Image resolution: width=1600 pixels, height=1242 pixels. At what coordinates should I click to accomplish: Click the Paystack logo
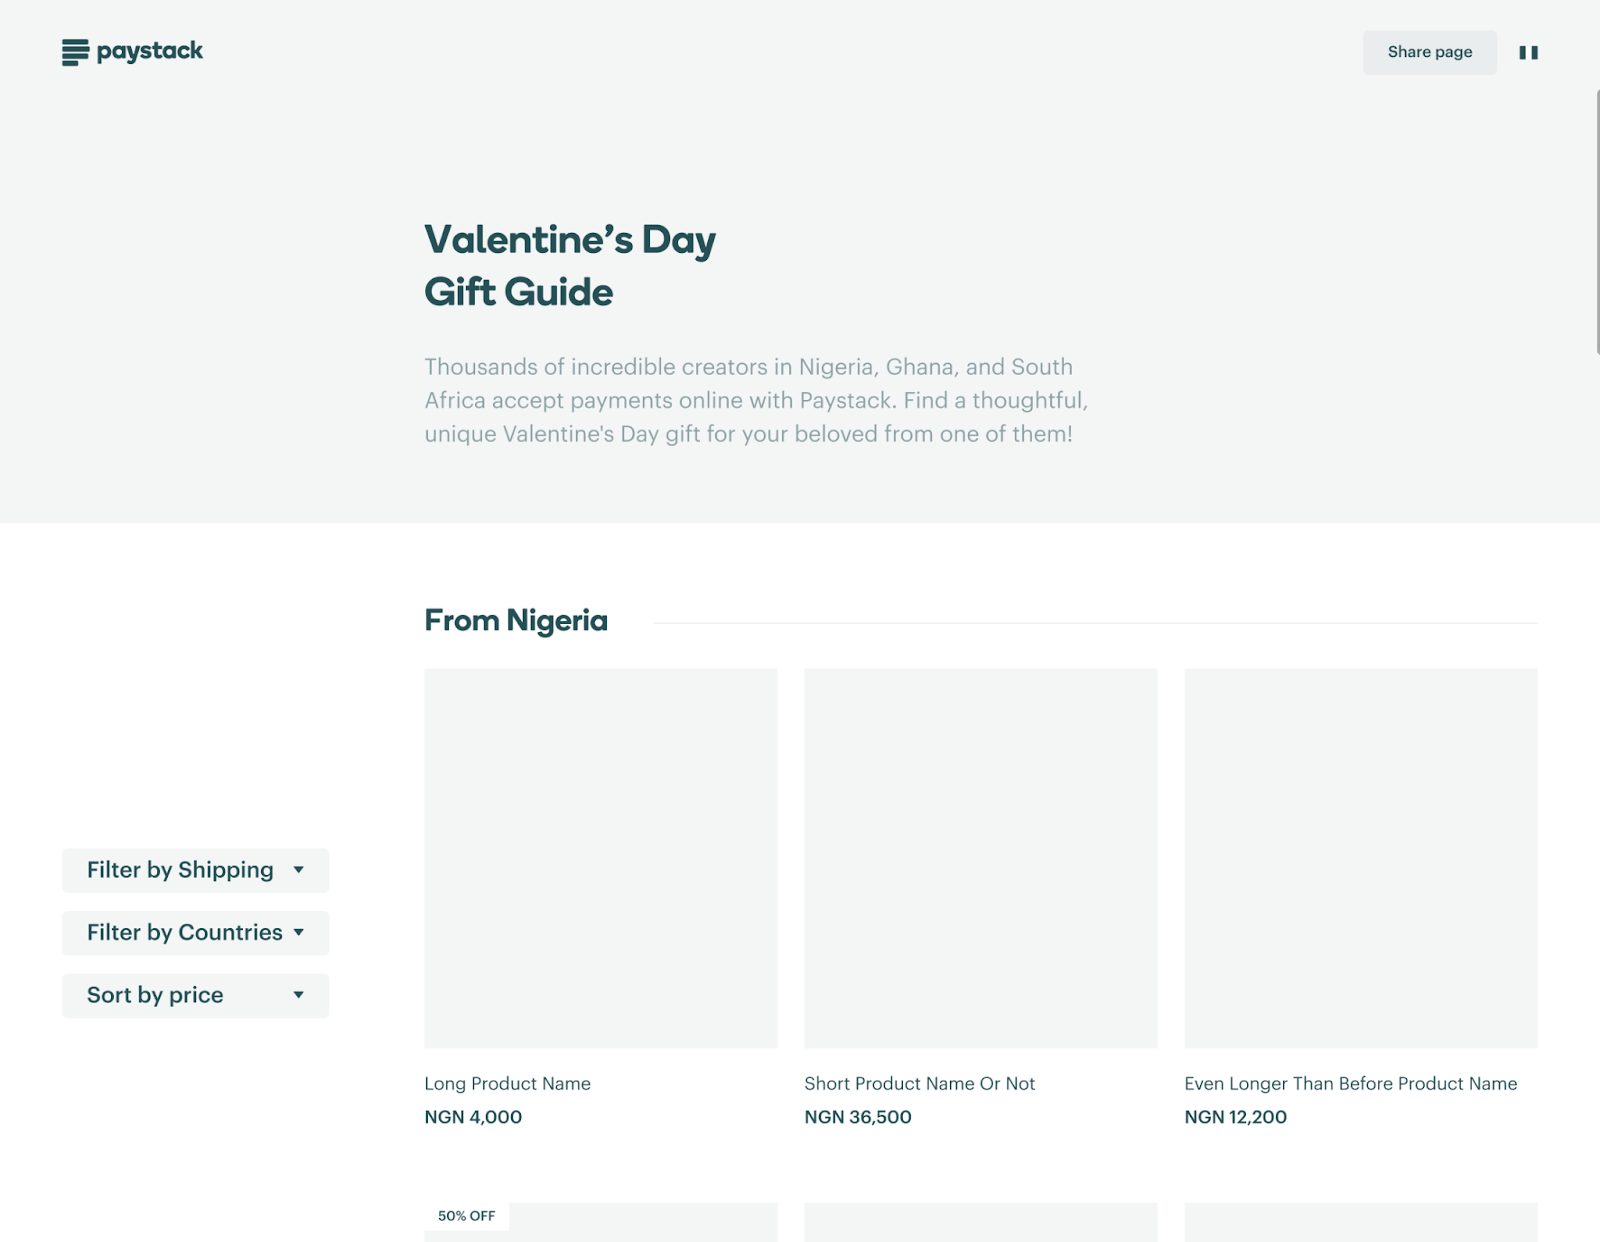pos(132,52)
